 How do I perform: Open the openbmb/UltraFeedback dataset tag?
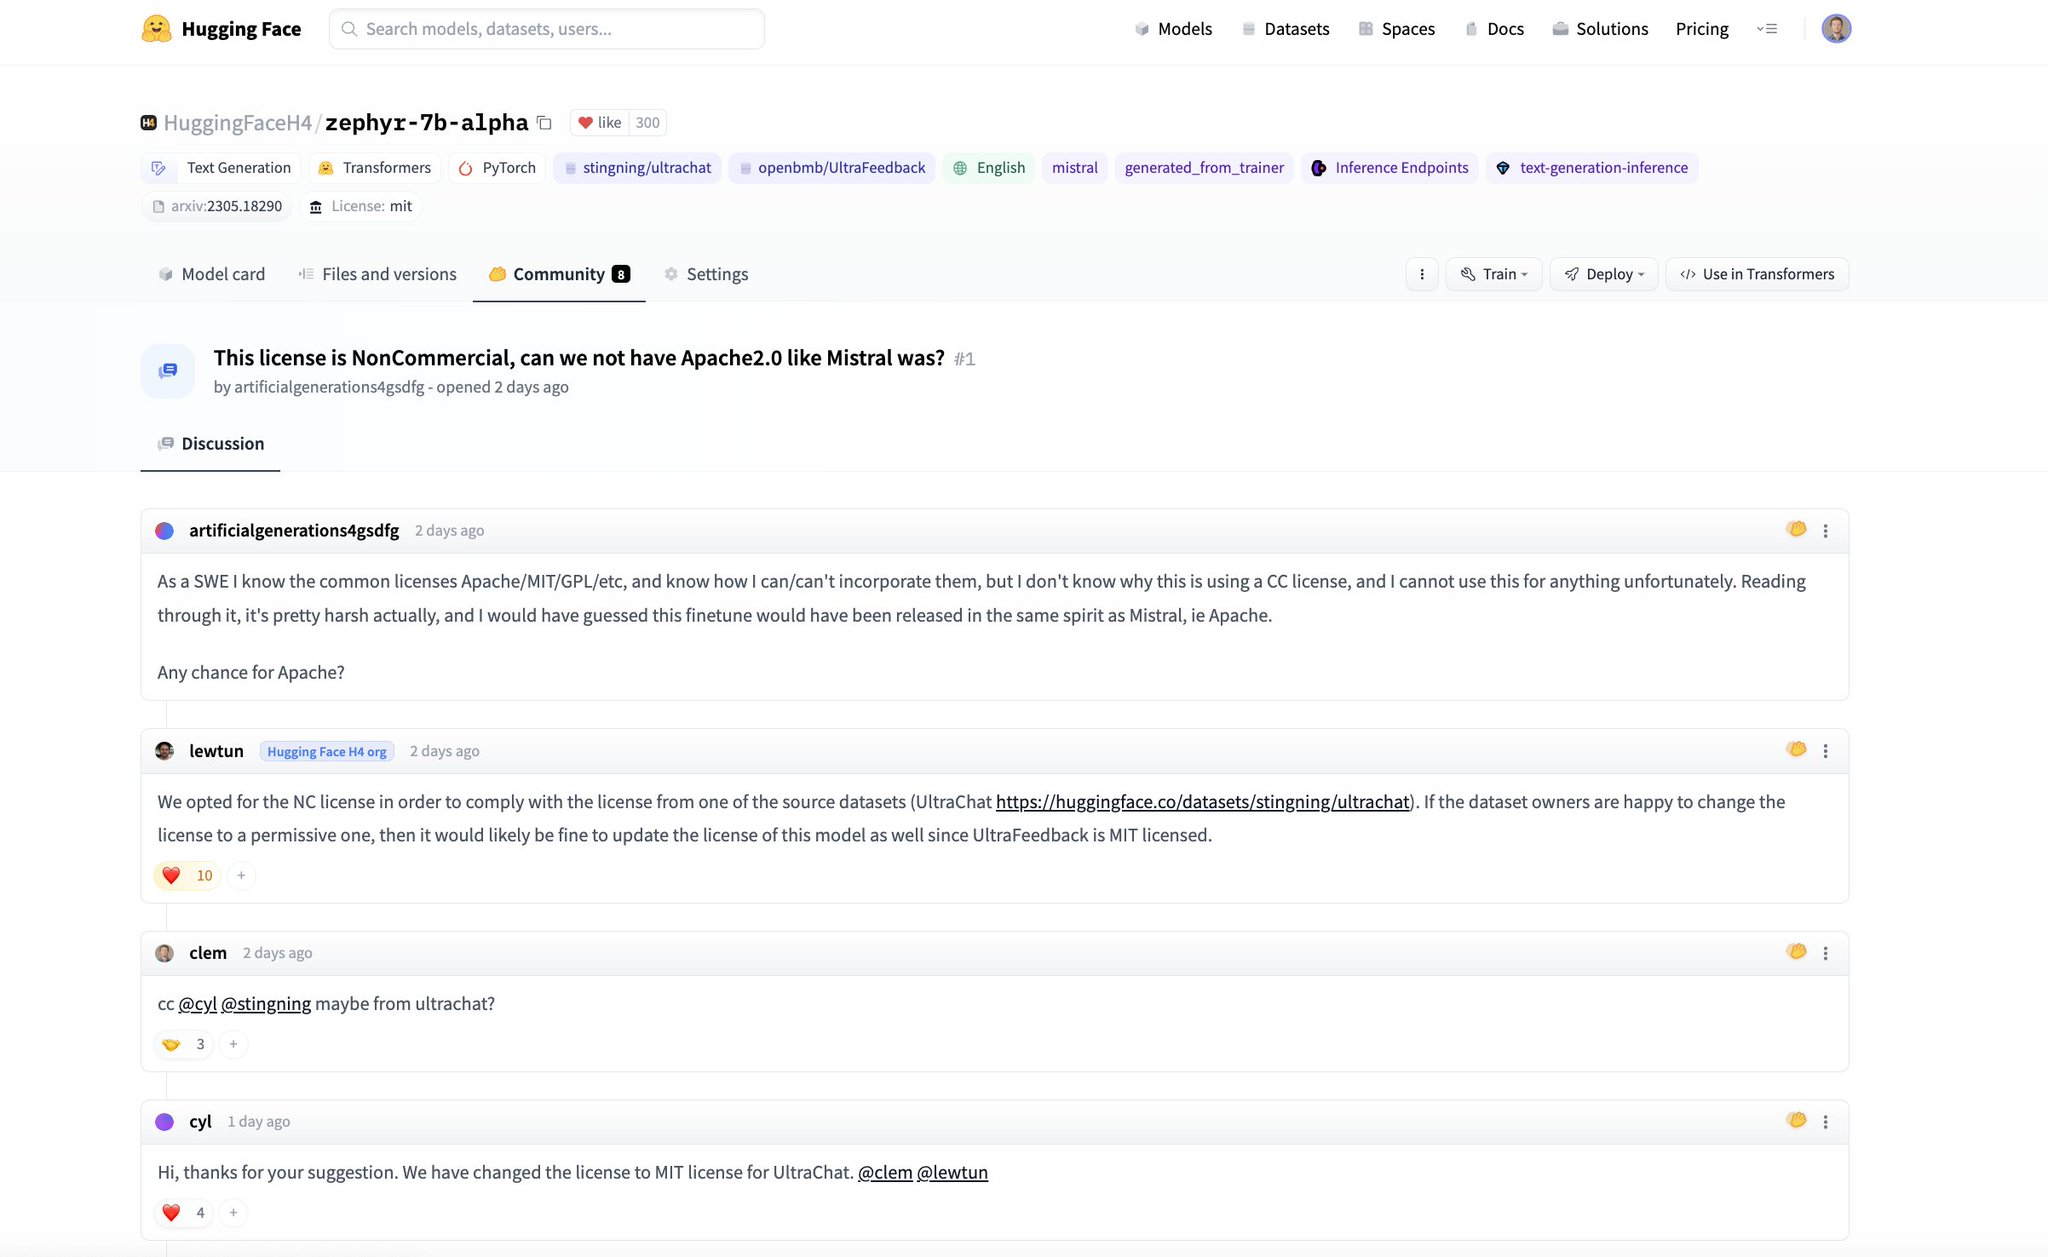(x=832, y=168)
